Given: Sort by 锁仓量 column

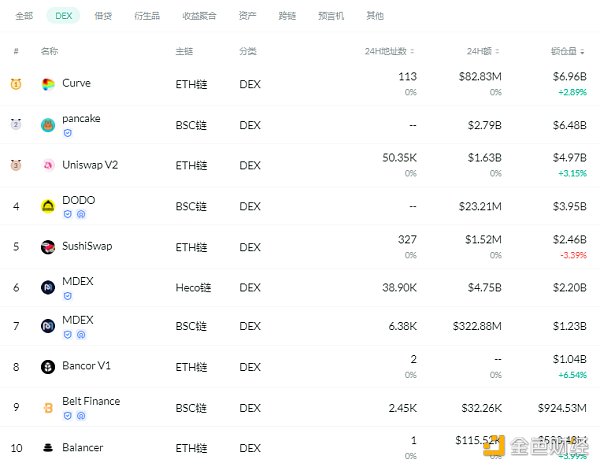Looking at the screenshot, I should tap(568, 51).
